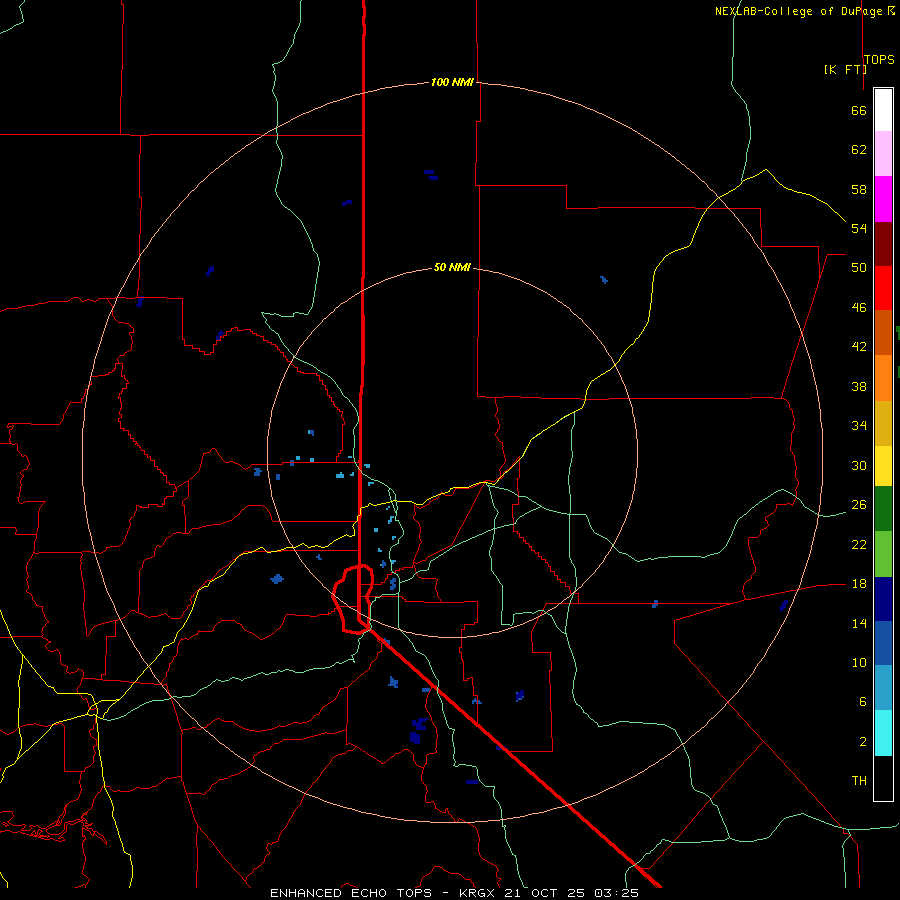Select the 50 legend scale label
Viewport: 900px width, 900px height.
tap(859, 268)
